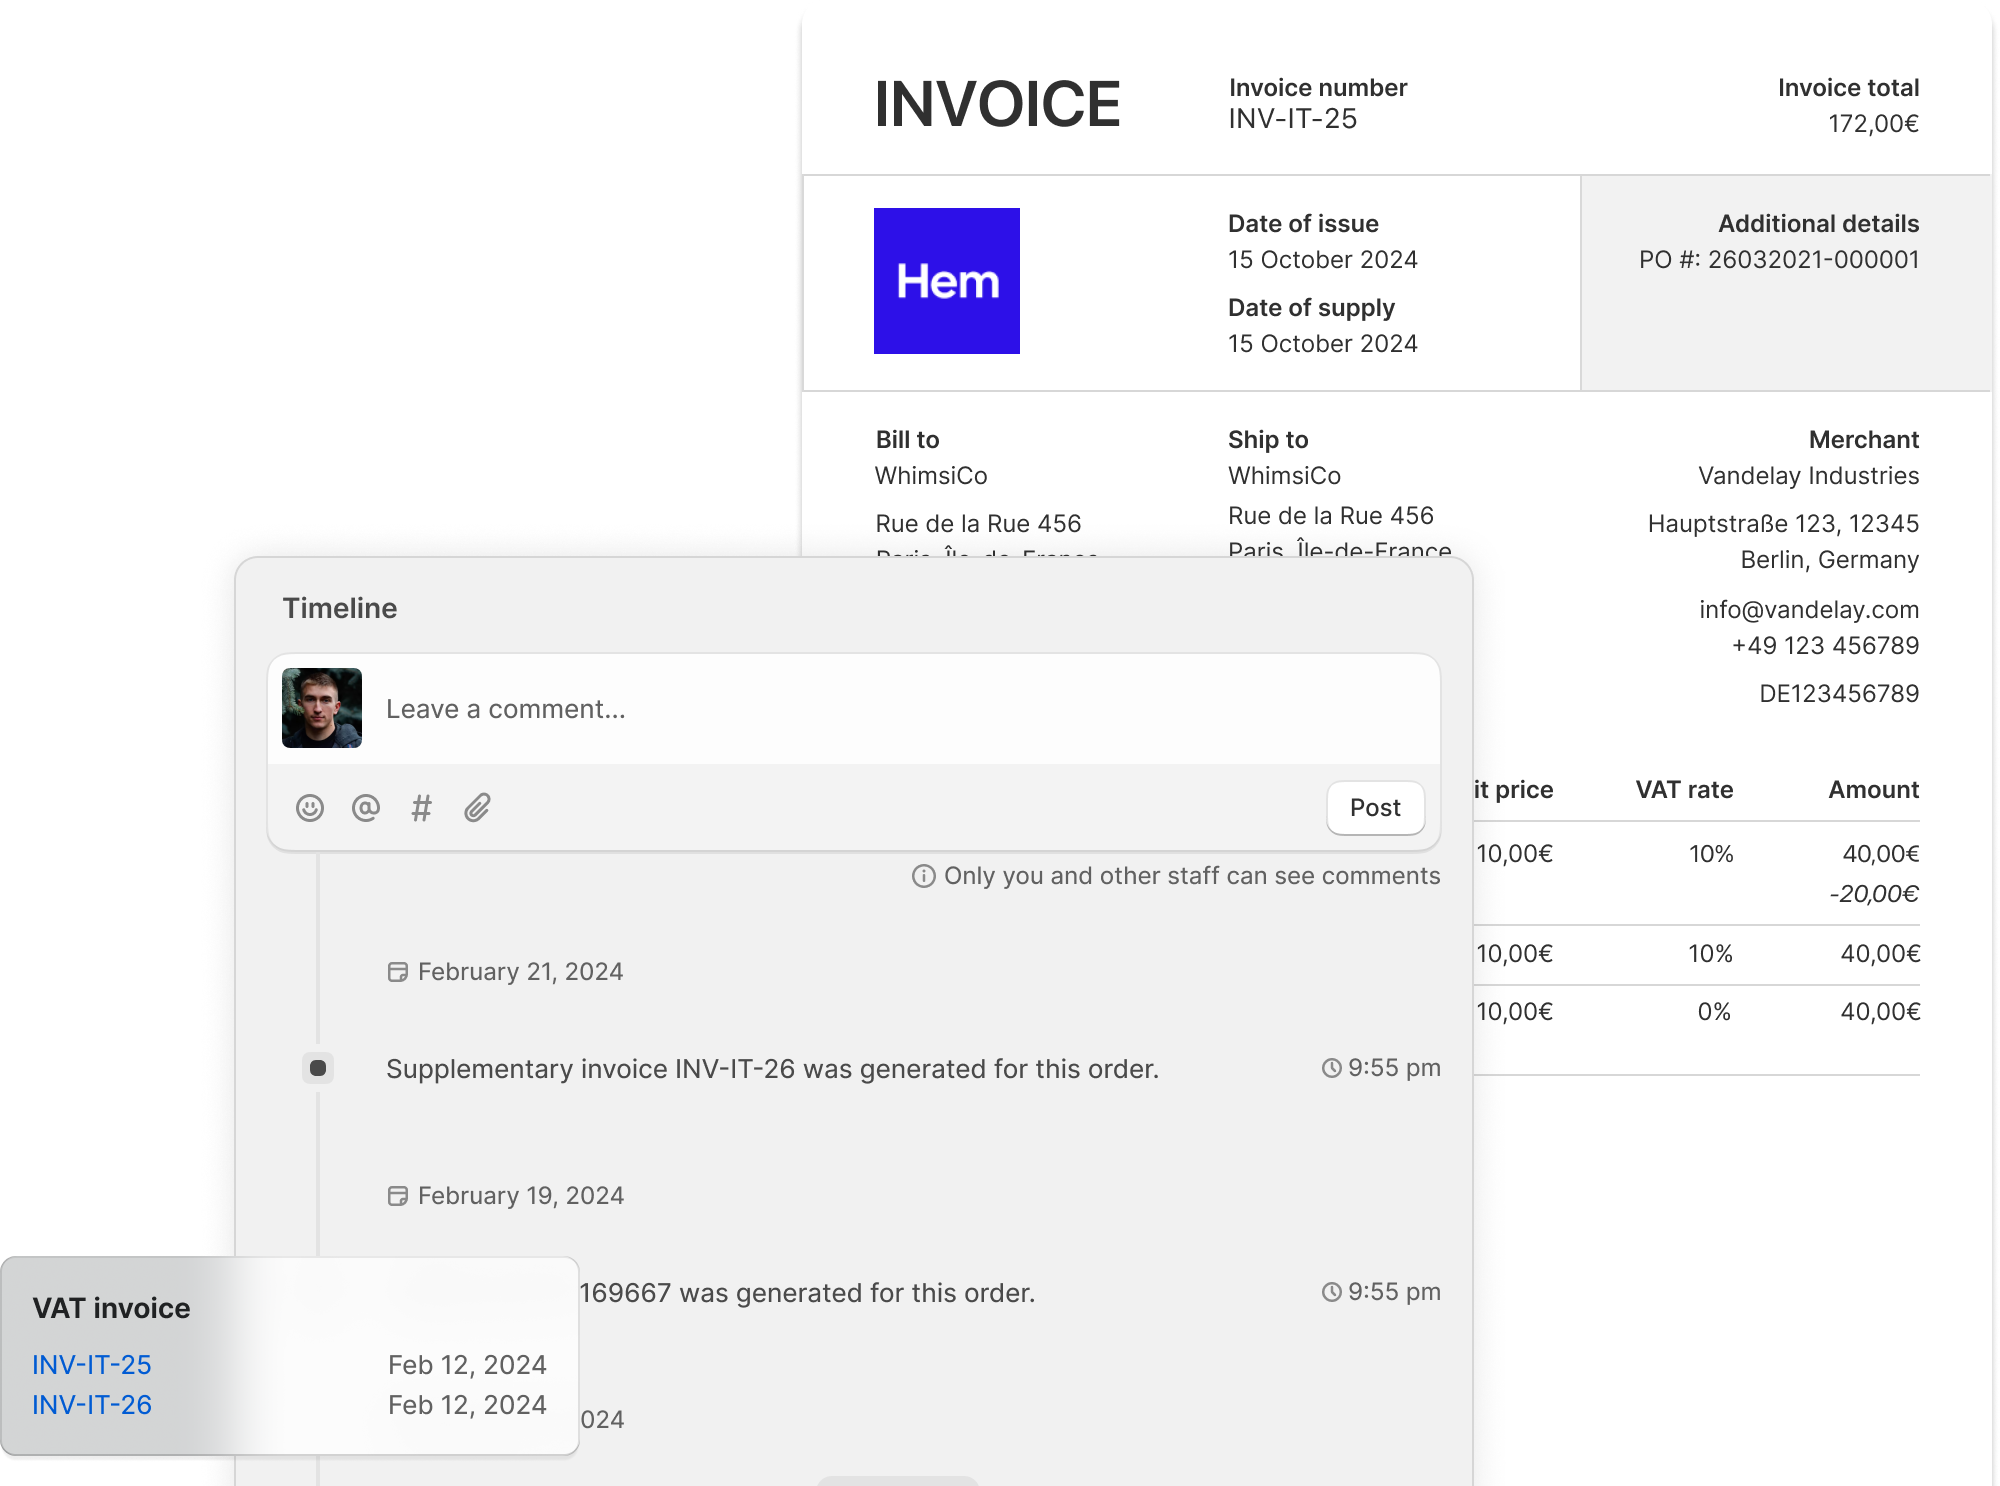Click the February 19, 2024 date label
This screenshot has height=1486, width=2000.
coord(521,1196)
